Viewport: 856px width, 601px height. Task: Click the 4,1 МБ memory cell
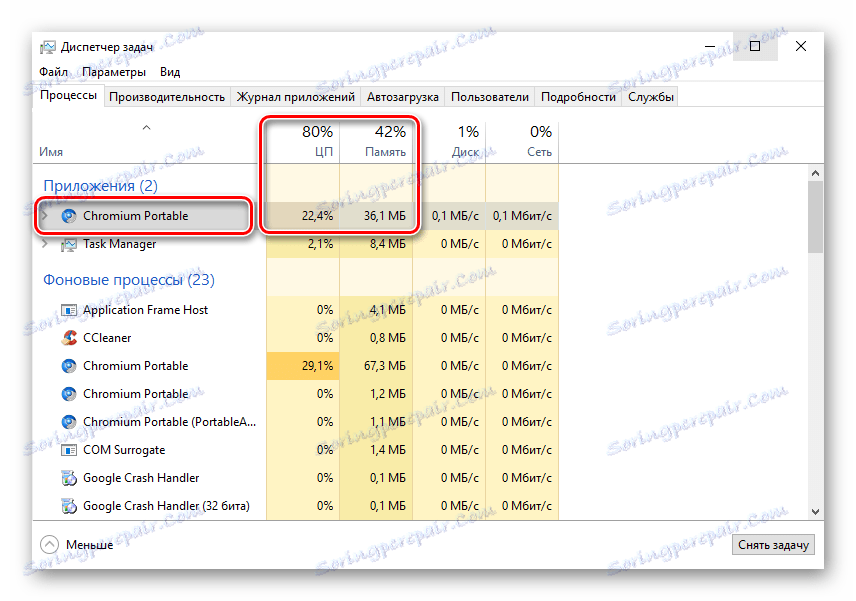pyautogui.click(x=376, y=310)
